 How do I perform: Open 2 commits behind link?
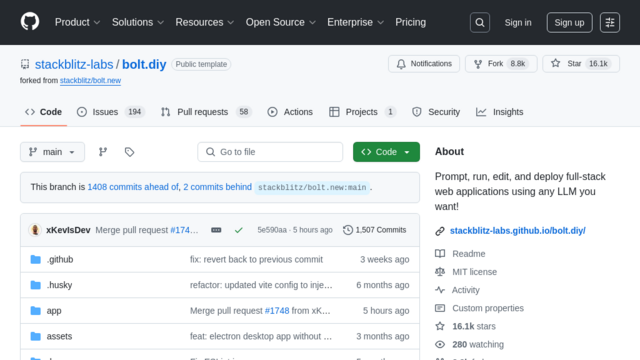(x=217, y=187)
